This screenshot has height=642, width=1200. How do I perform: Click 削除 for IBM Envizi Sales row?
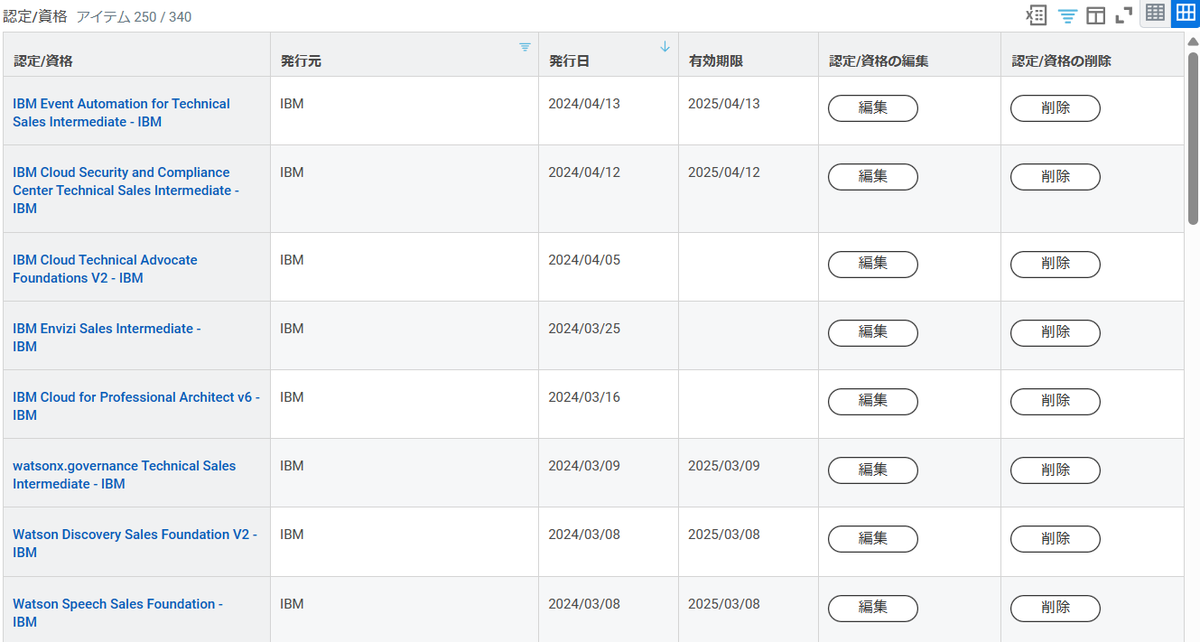coord(1055,333)
